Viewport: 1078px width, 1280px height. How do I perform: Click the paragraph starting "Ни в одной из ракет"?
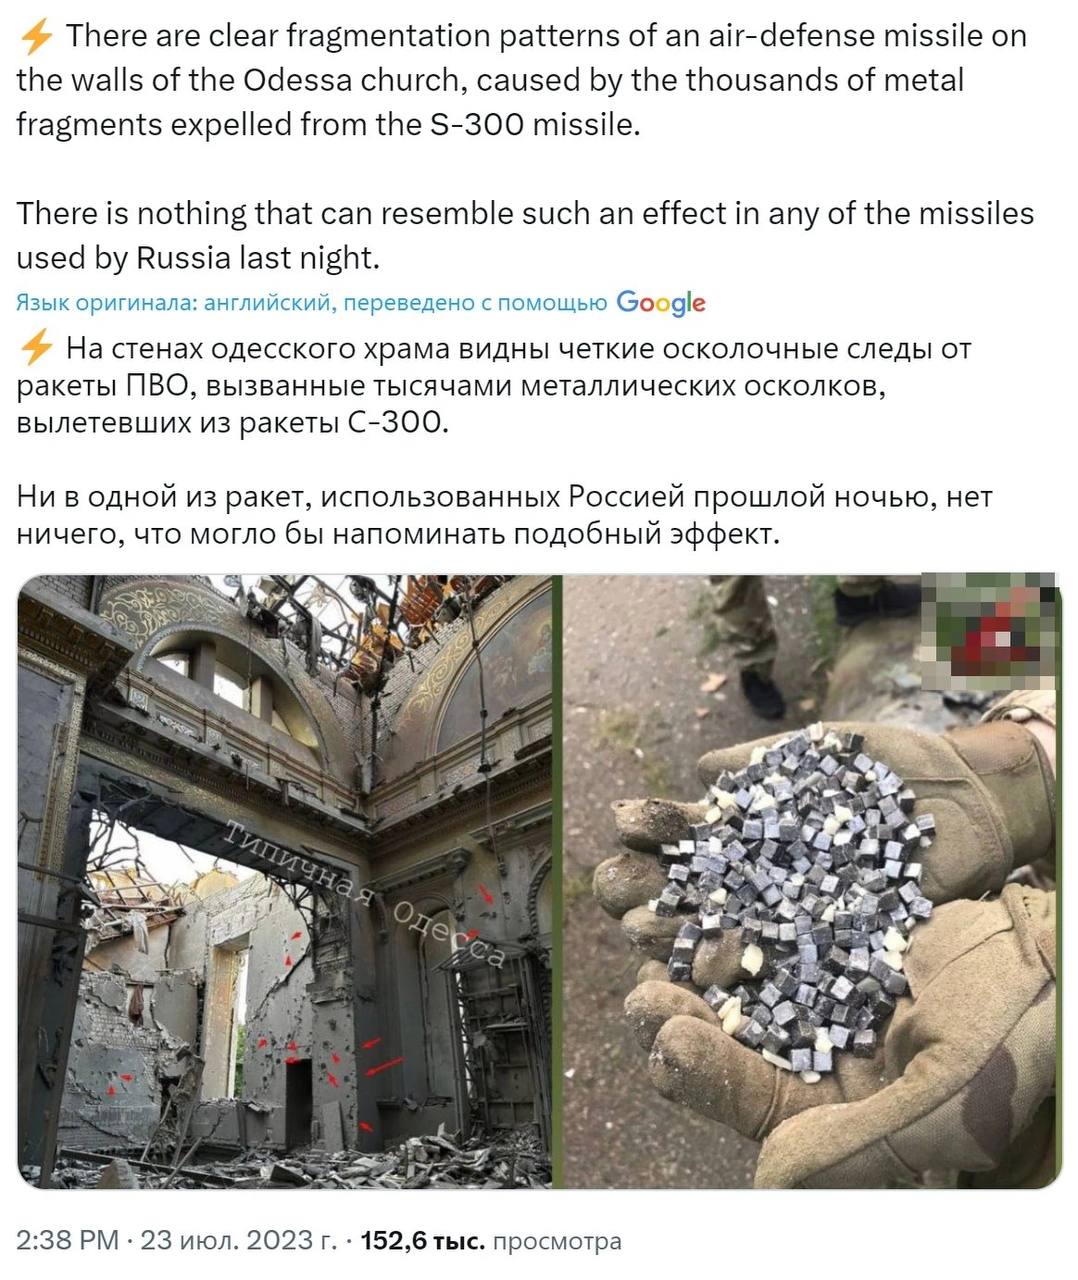point(505,516)
